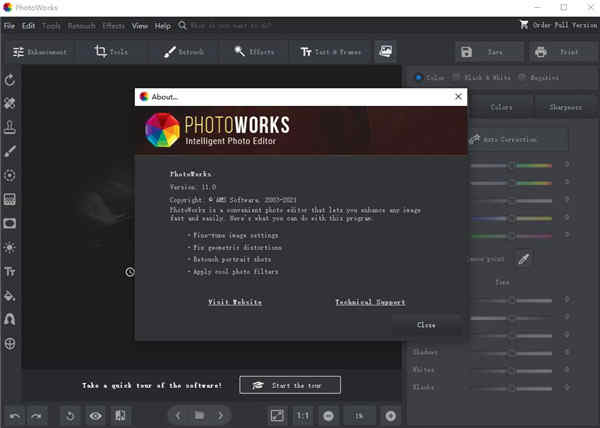Open the Effects toolbar tab
Screen dimensions: 600x428
254,52
